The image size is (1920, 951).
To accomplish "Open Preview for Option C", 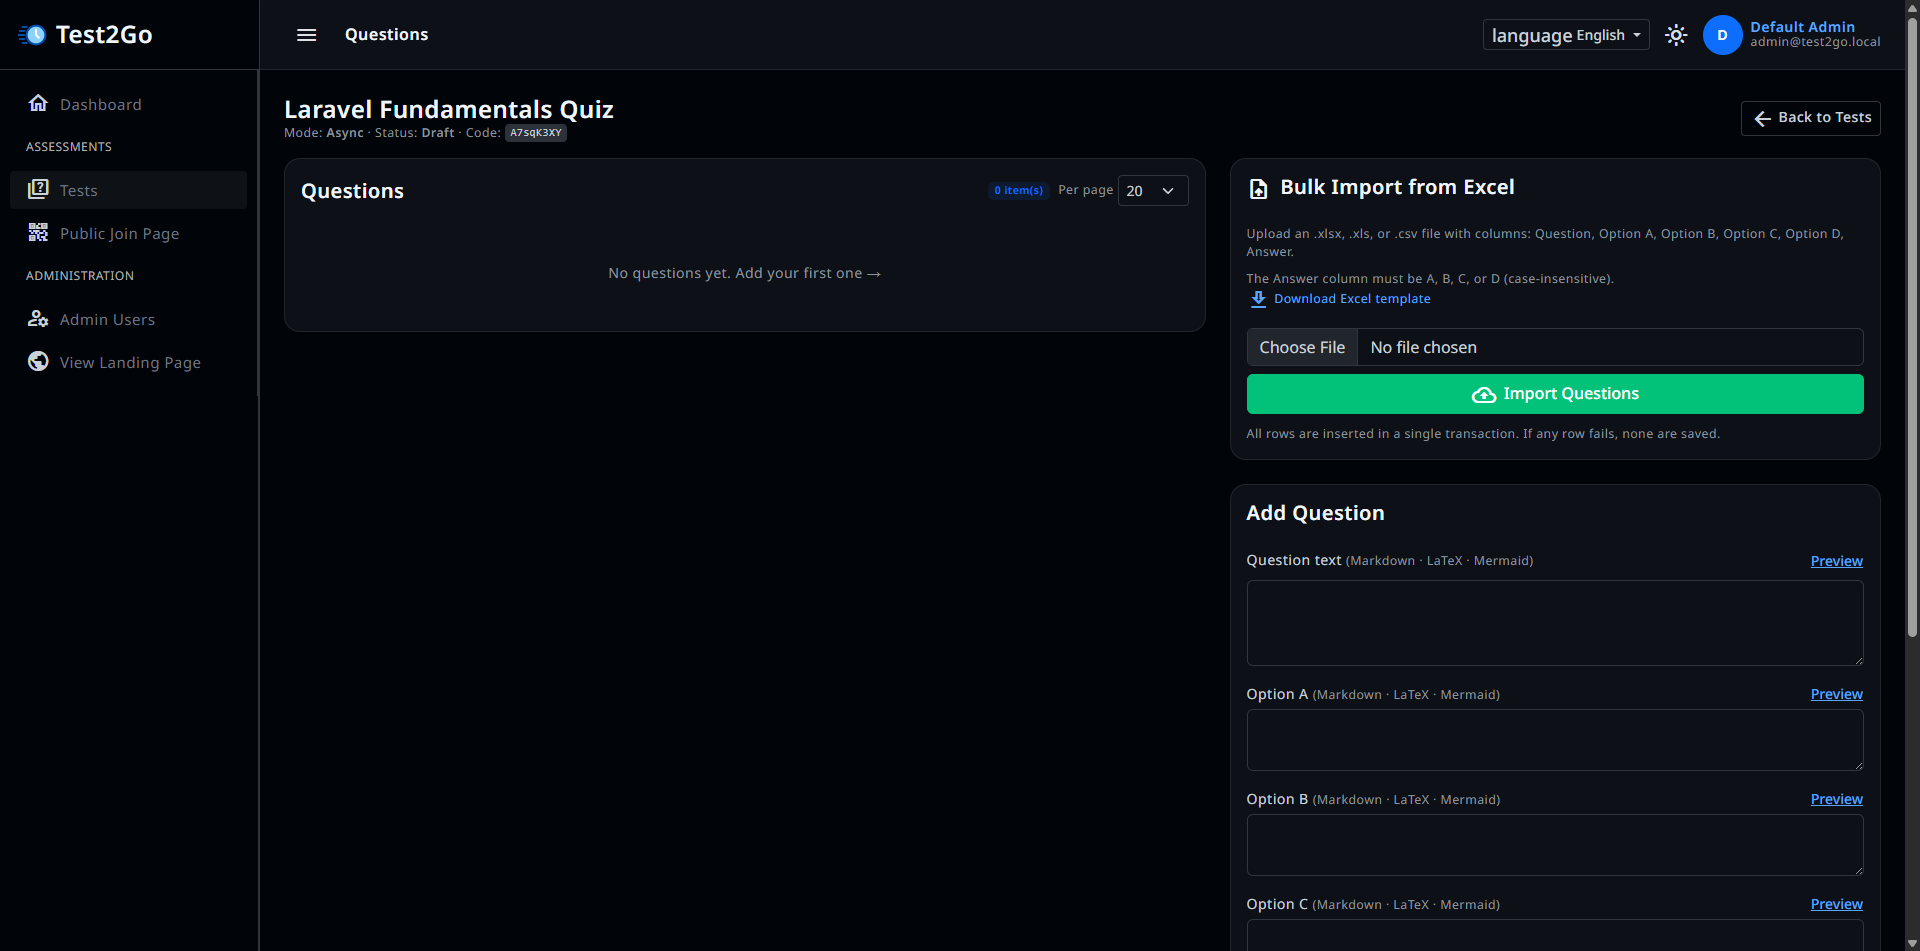I will pos(1836,904).
